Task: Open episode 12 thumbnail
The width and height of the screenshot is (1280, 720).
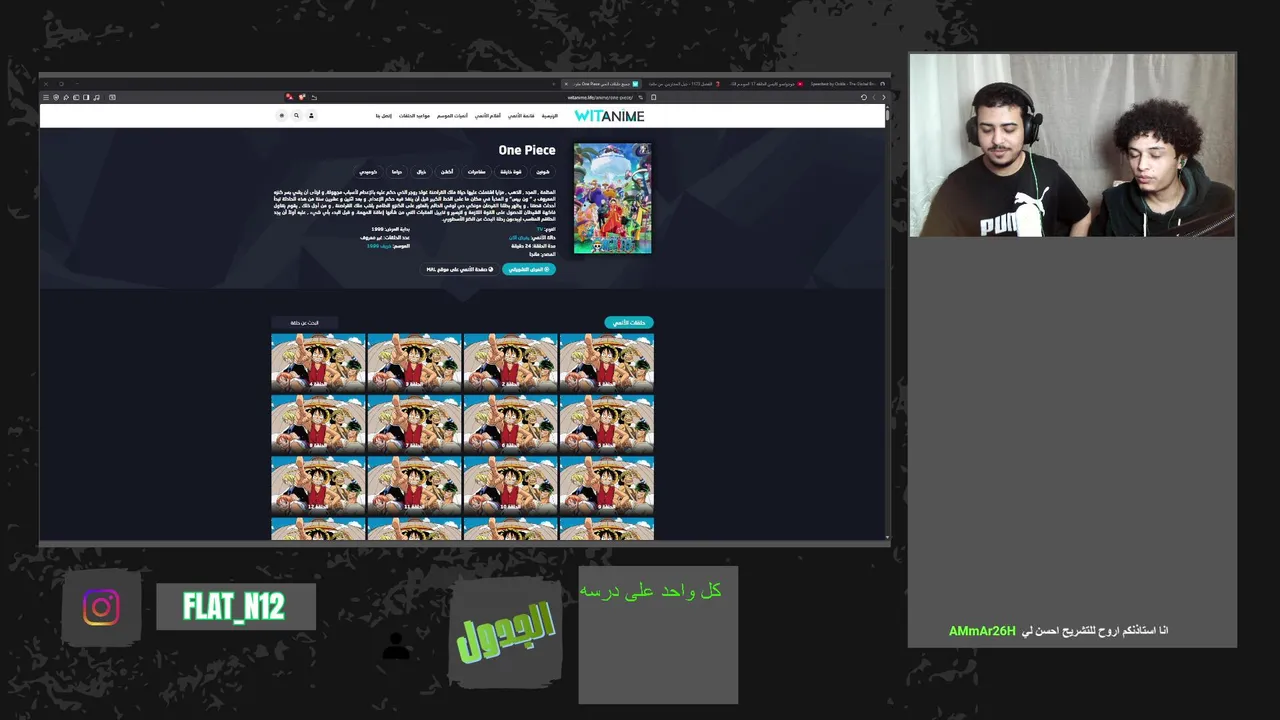Action: [x=318, y=485]
